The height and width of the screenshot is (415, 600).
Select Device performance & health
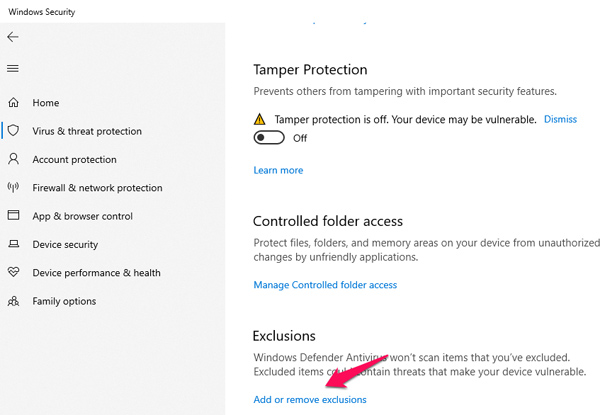pyautogui.click(x=96, y=273)
